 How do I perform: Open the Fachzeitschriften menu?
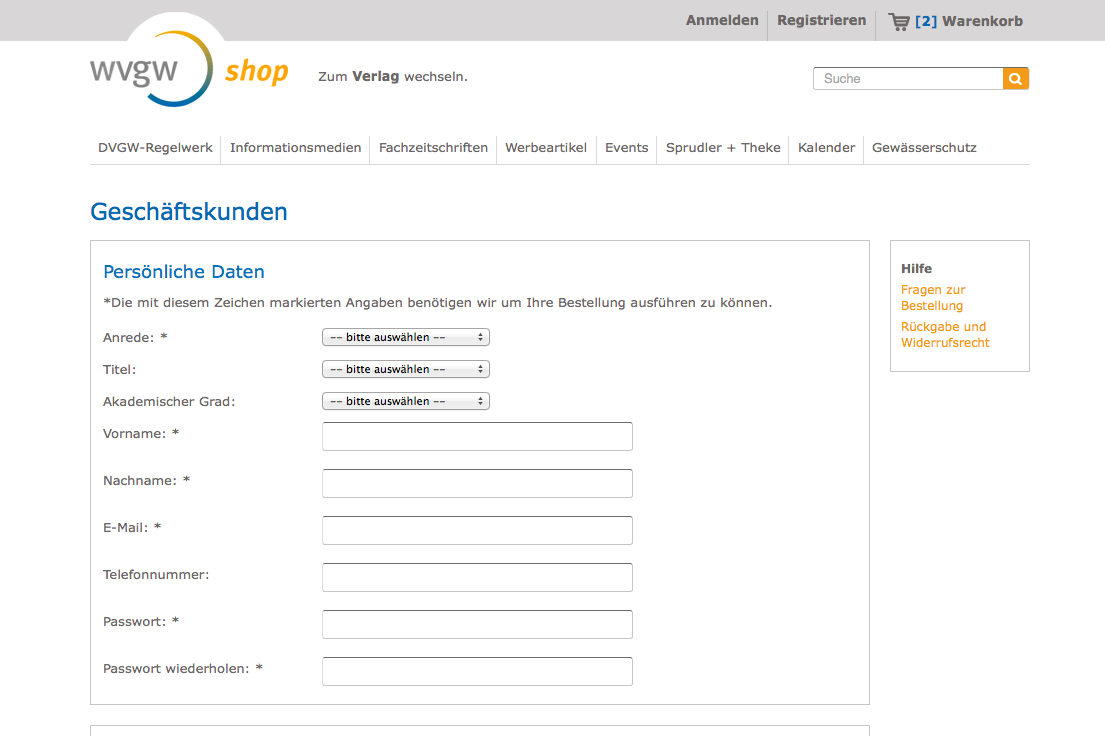pos(433,147)
